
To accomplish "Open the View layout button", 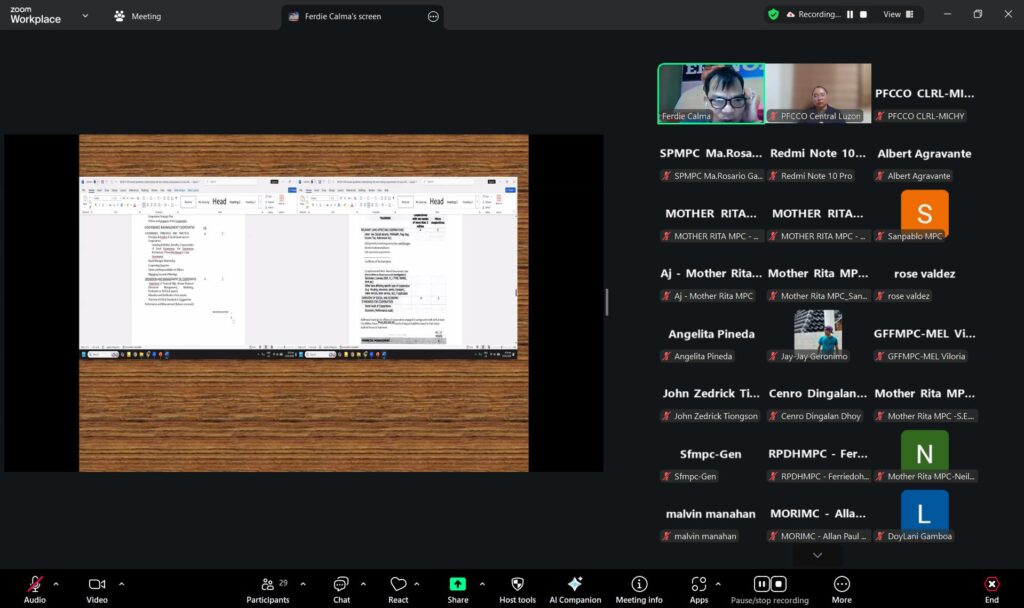I will (x=891, y=15).
